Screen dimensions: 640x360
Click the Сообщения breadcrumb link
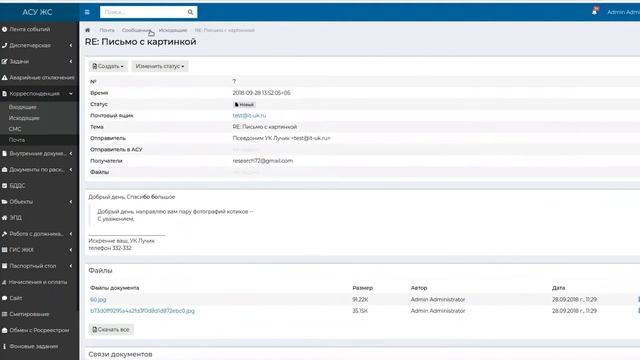point(136,30)
